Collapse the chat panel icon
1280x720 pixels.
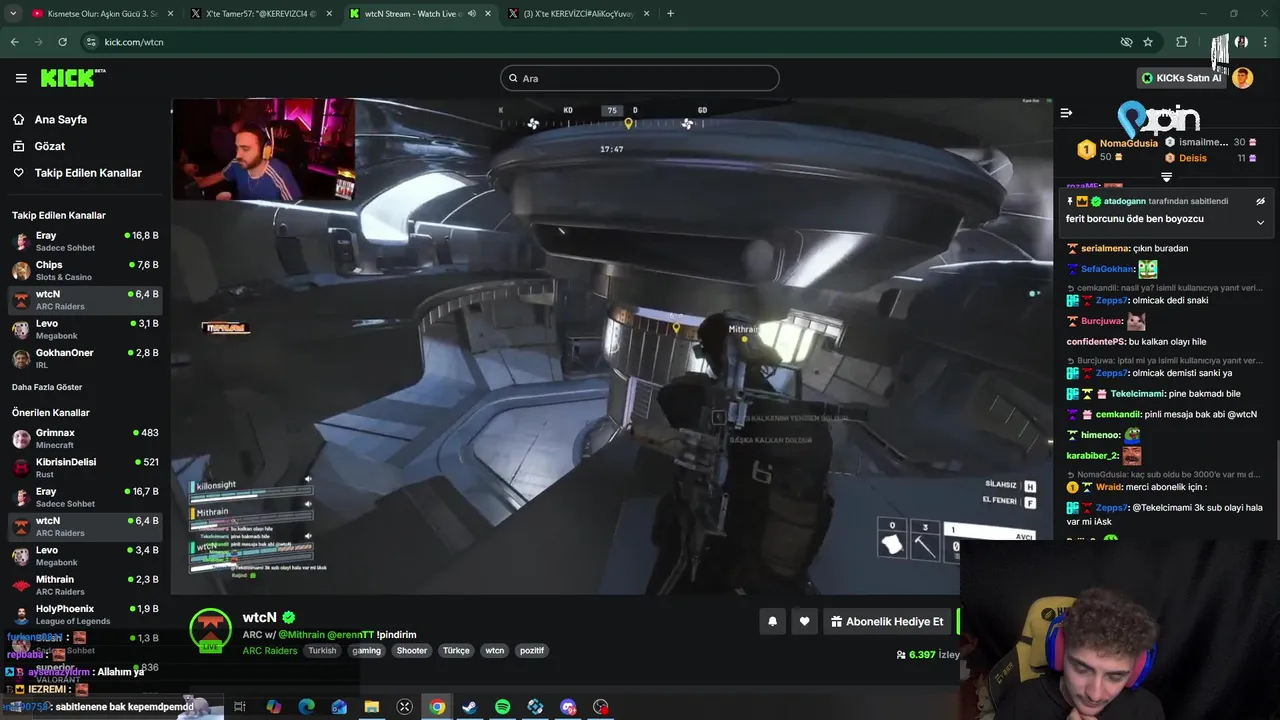click(1066, 113)
